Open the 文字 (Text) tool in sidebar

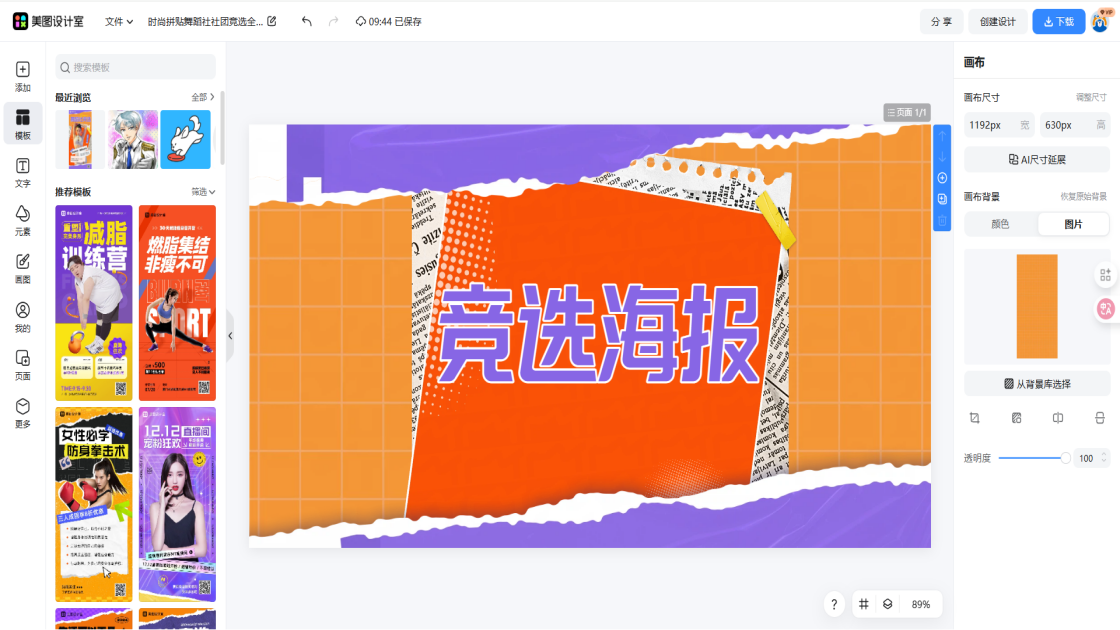coord(22,171)
